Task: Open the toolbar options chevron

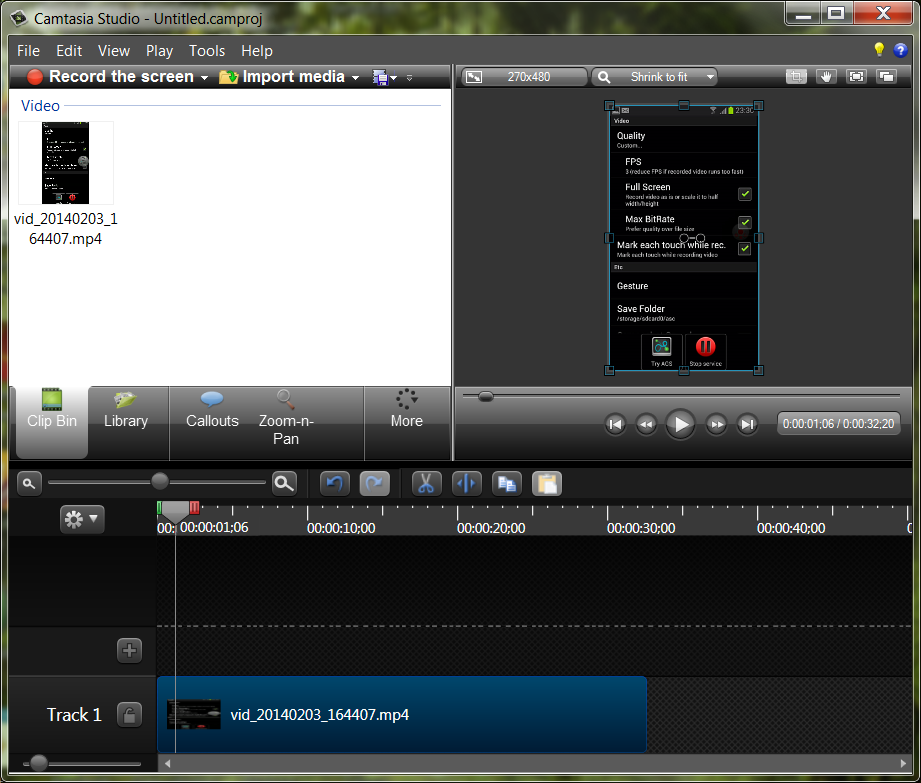Action: pos(409,78)
